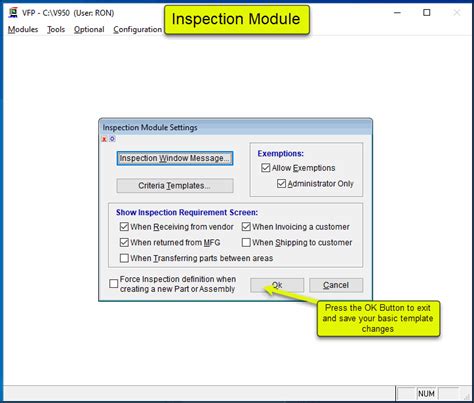Click the red x icon in settings dialog

coord(104,139)
